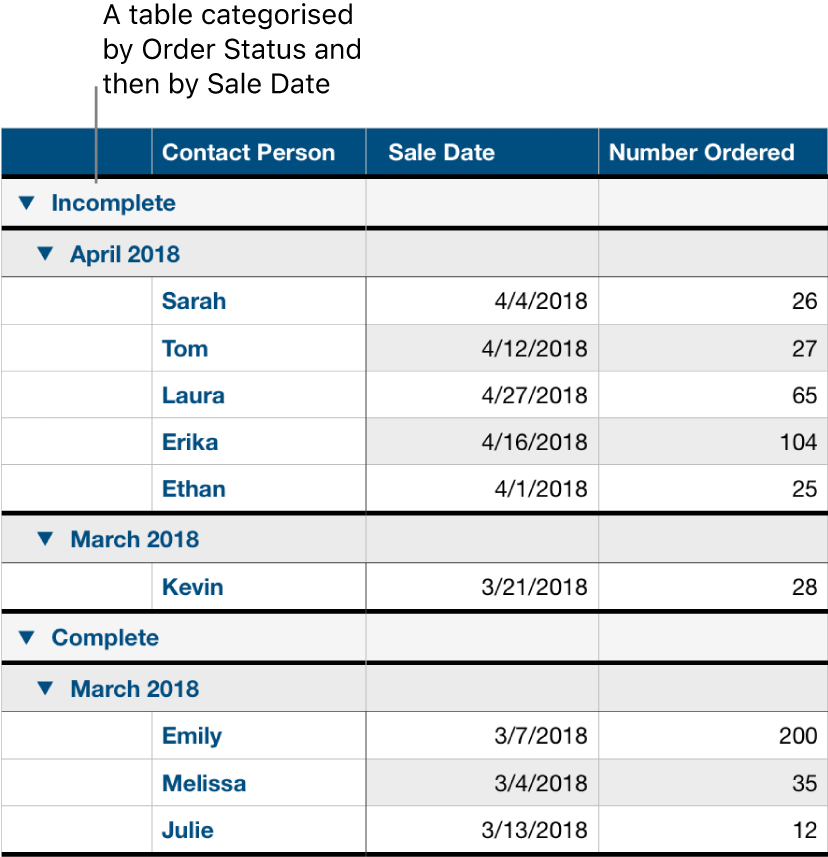Collapse the March 2018 group under Complete
The width and height of the screenshot is (828, 857).
44,688
